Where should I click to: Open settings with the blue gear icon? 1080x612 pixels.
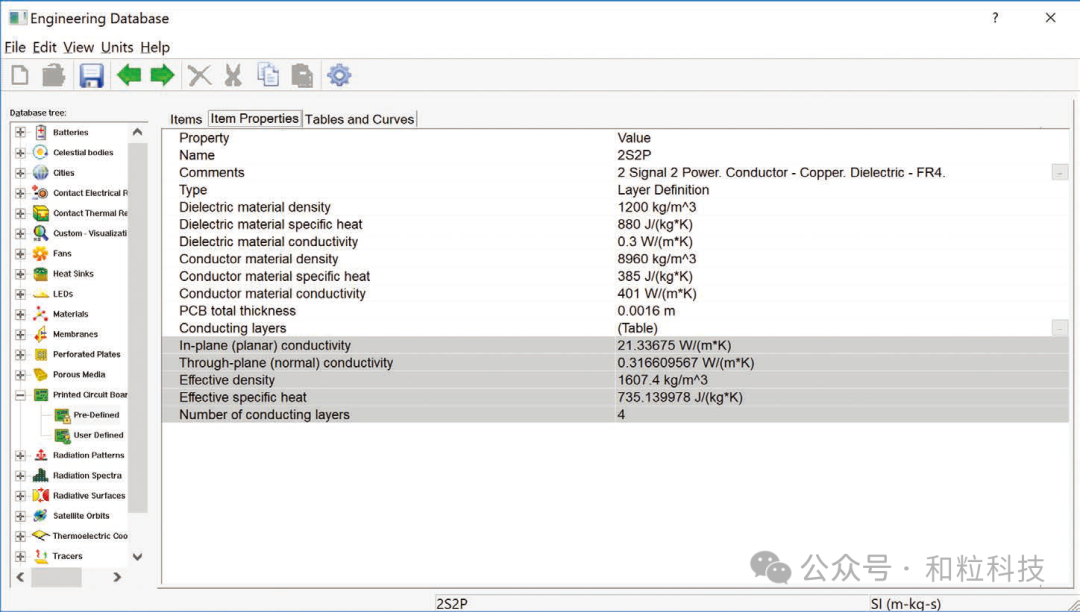point(339,75)
